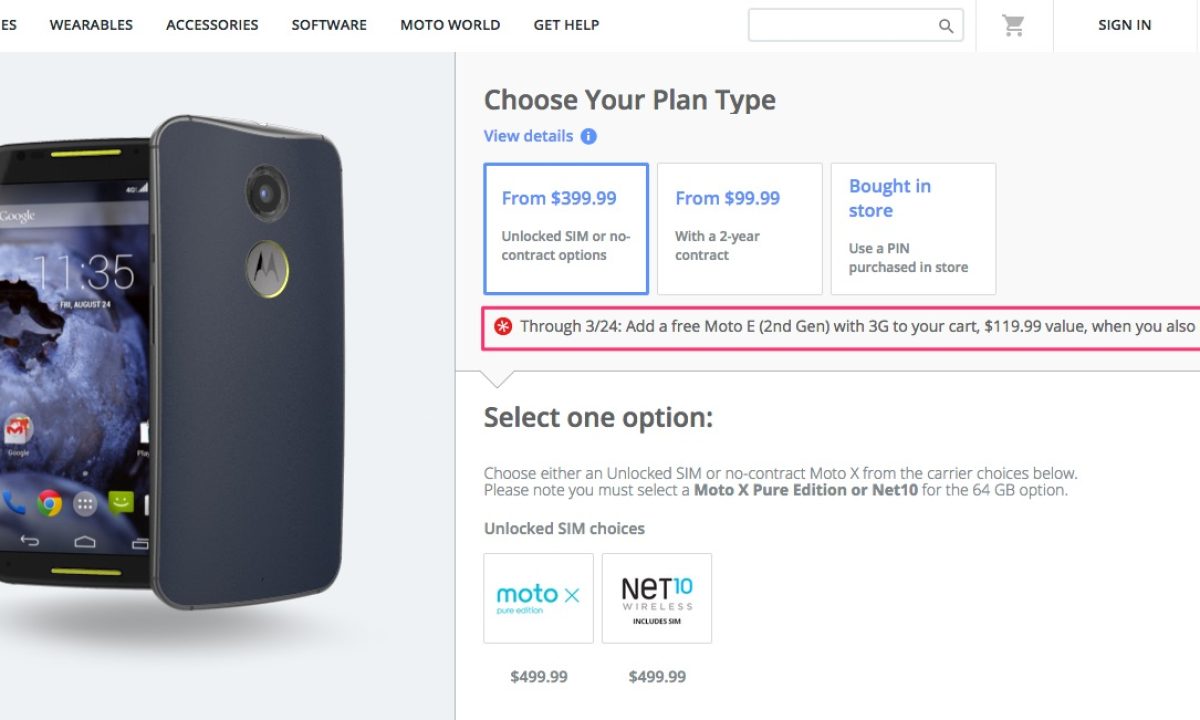The image size is (1200, 720).
Task: Click the Sign In button
Action: [x=1124, y=25]
